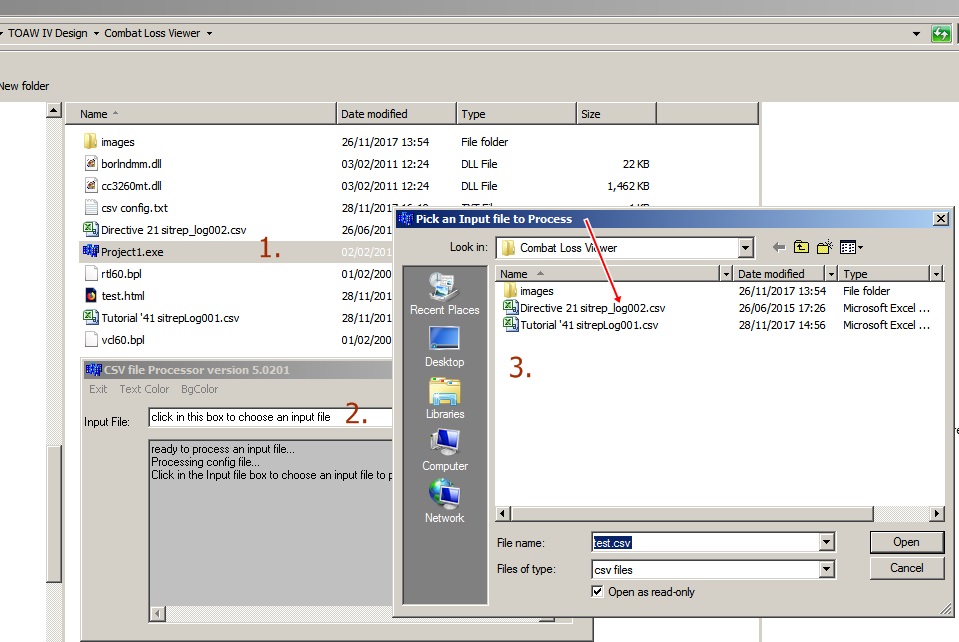Select Directive 21 sitrep_log002.csv in dialog list
Viewport: 959px width, 642px height.
point(592,308)
